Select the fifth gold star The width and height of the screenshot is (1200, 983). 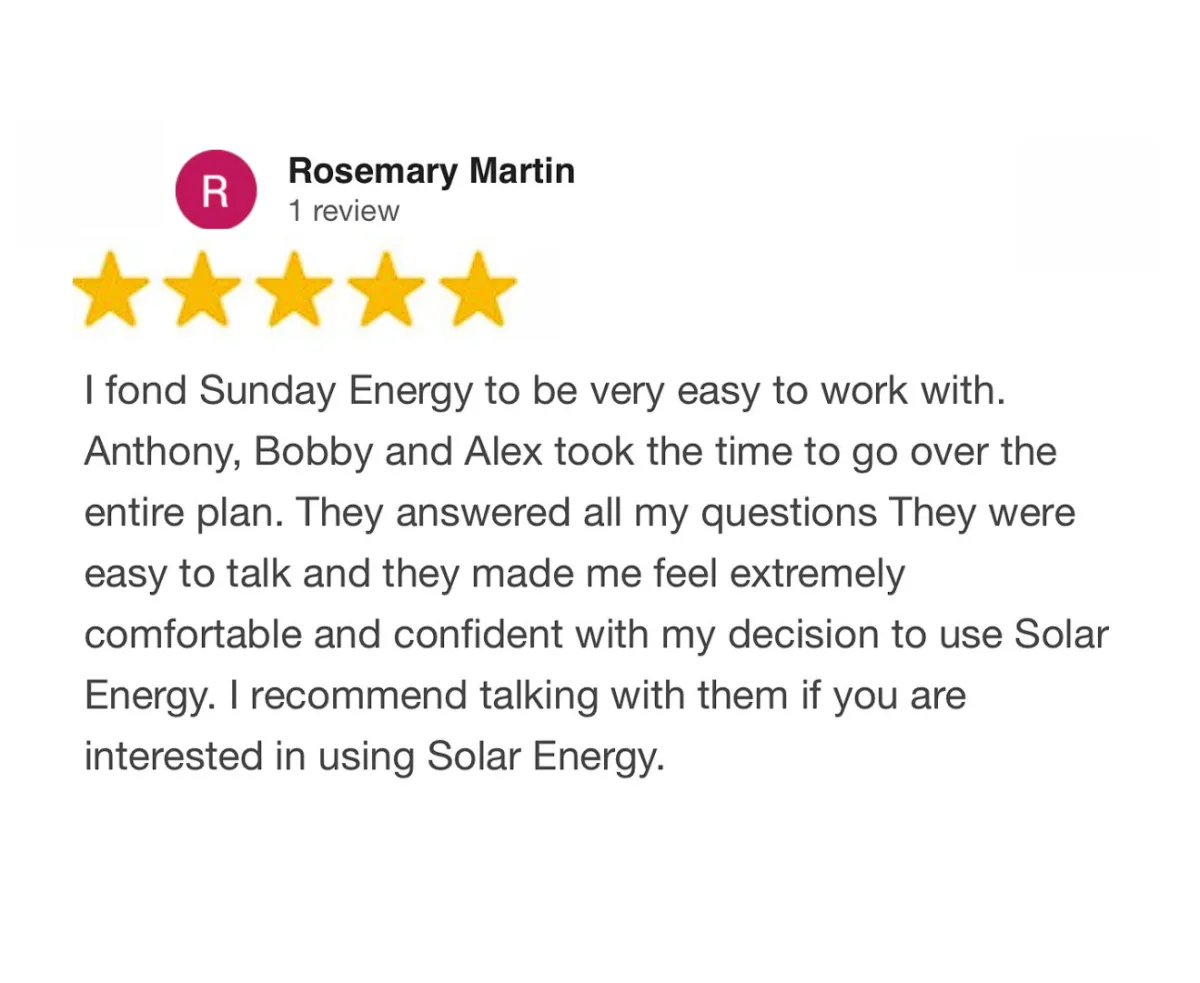tap(479, 288)
